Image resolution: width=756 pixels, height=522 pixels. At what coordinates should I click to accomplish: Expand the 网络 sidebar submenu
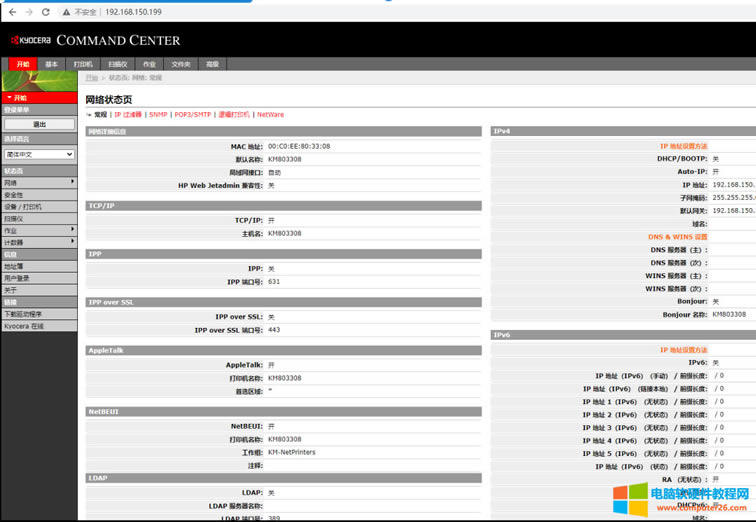(x=39, y=182)
